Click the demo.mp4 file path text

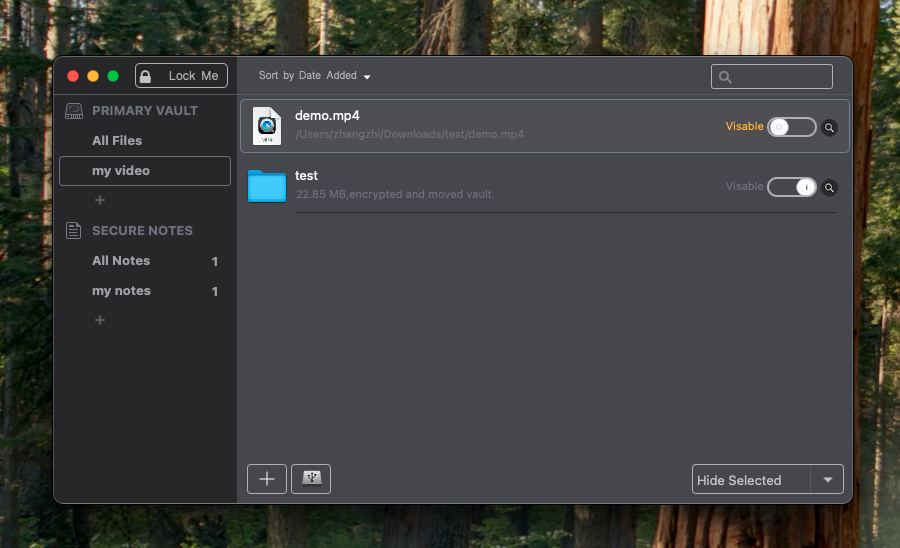click(410, 134)
